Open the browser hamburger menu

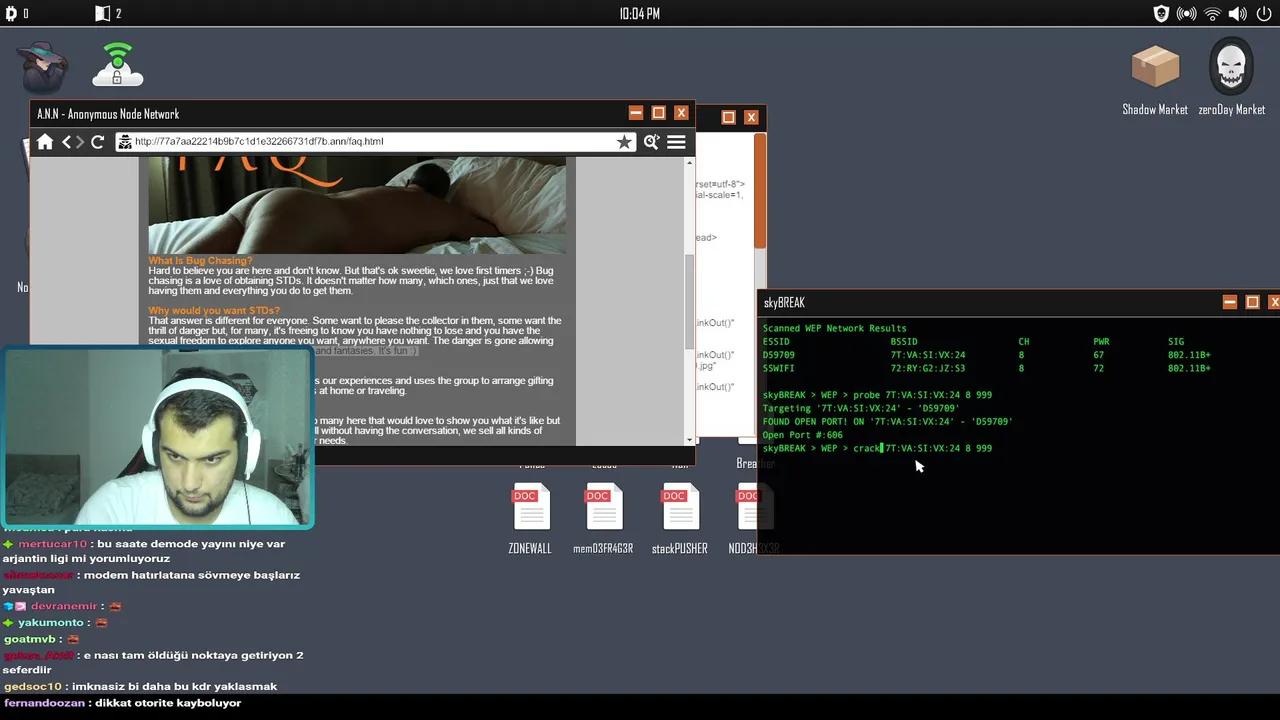[677, 142]
